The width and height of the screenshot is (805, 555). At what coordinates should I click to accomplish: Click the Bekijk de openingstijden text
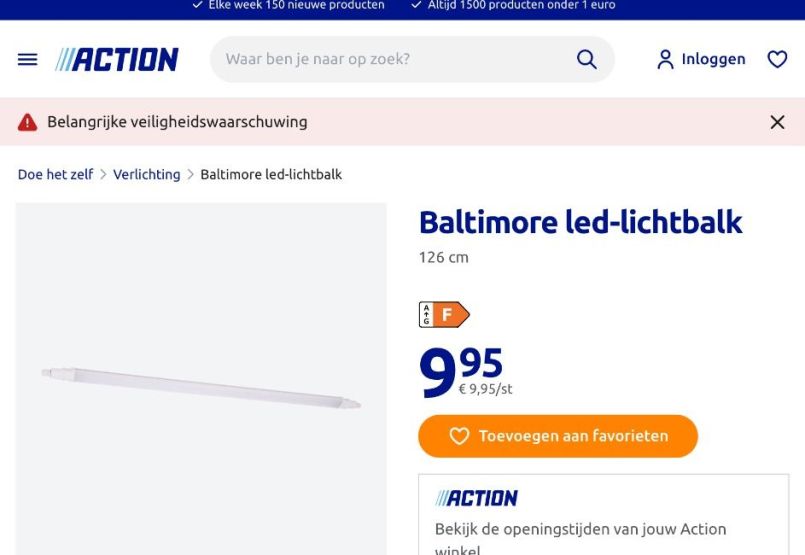[x=580, y=529]
